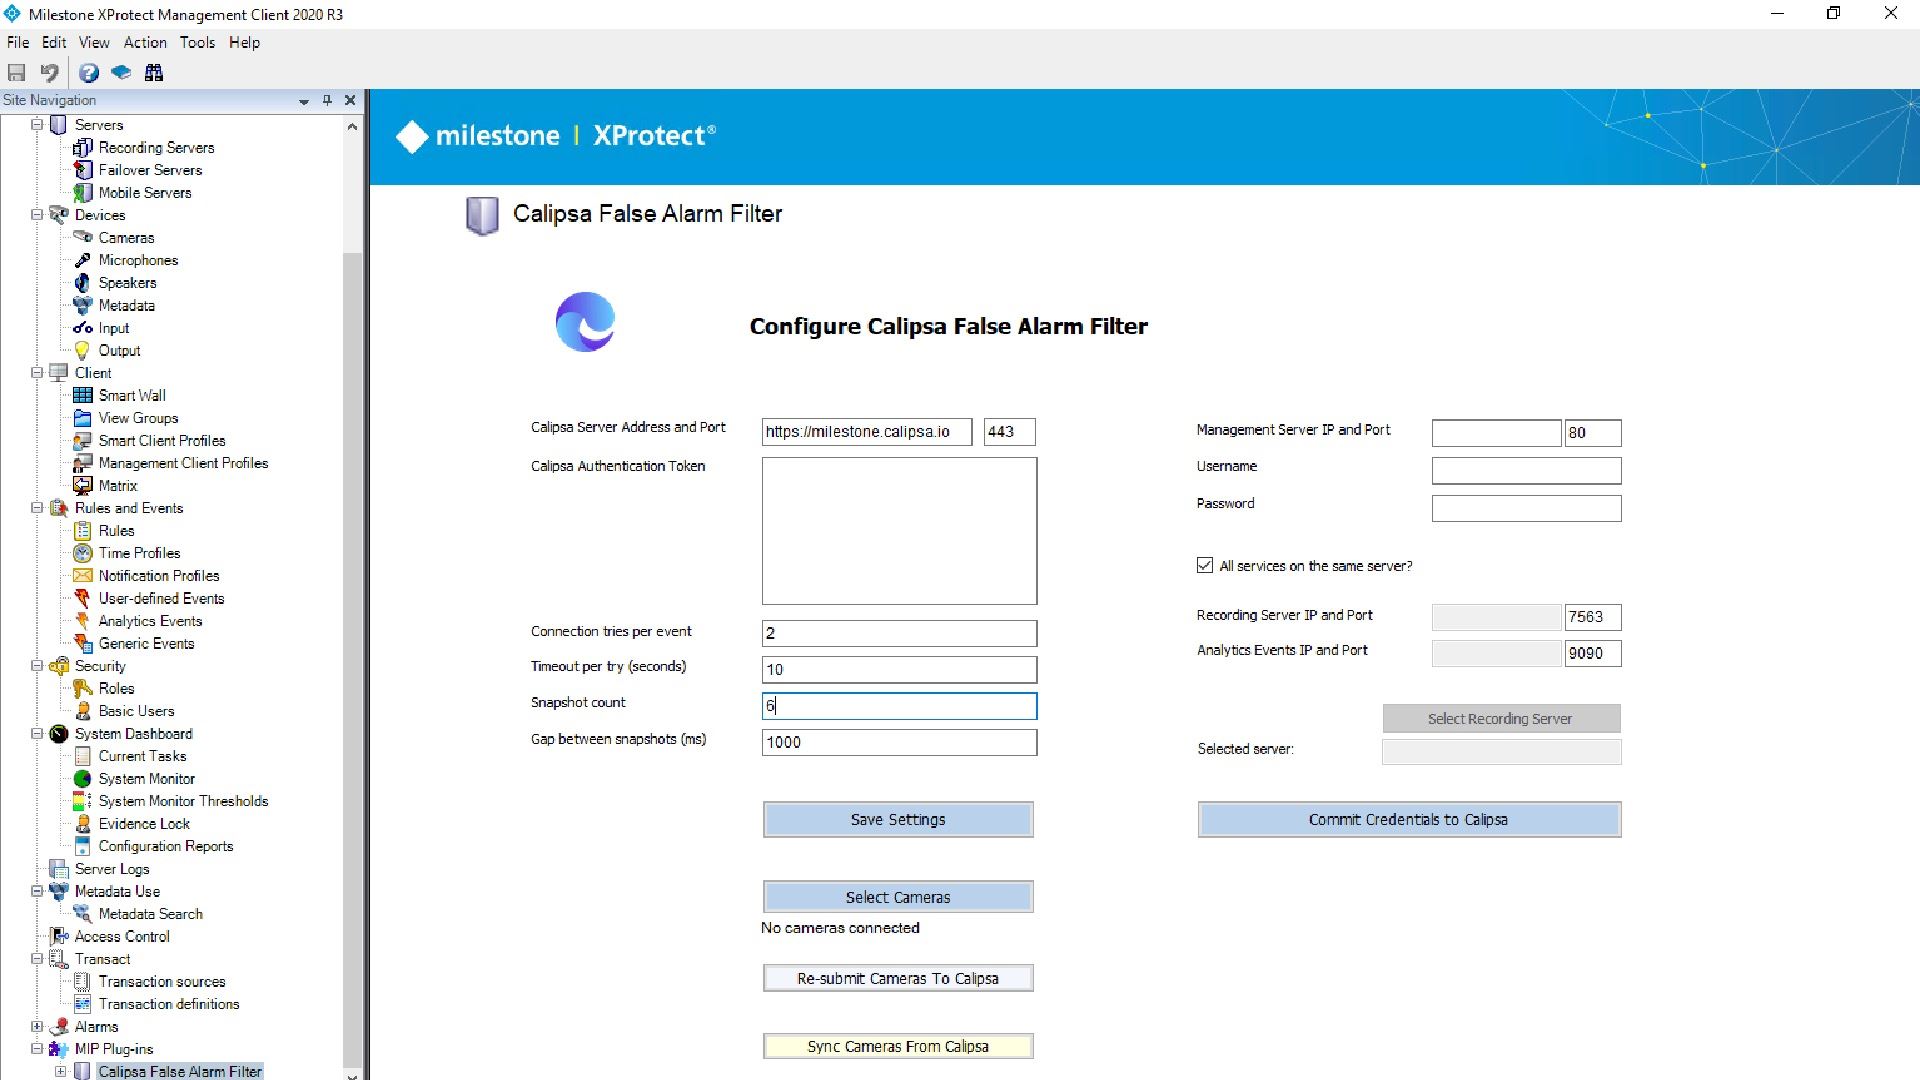Click the Connection tries per event field
This screenshot has height=1080, width=1920.
[x=899, y=633]
